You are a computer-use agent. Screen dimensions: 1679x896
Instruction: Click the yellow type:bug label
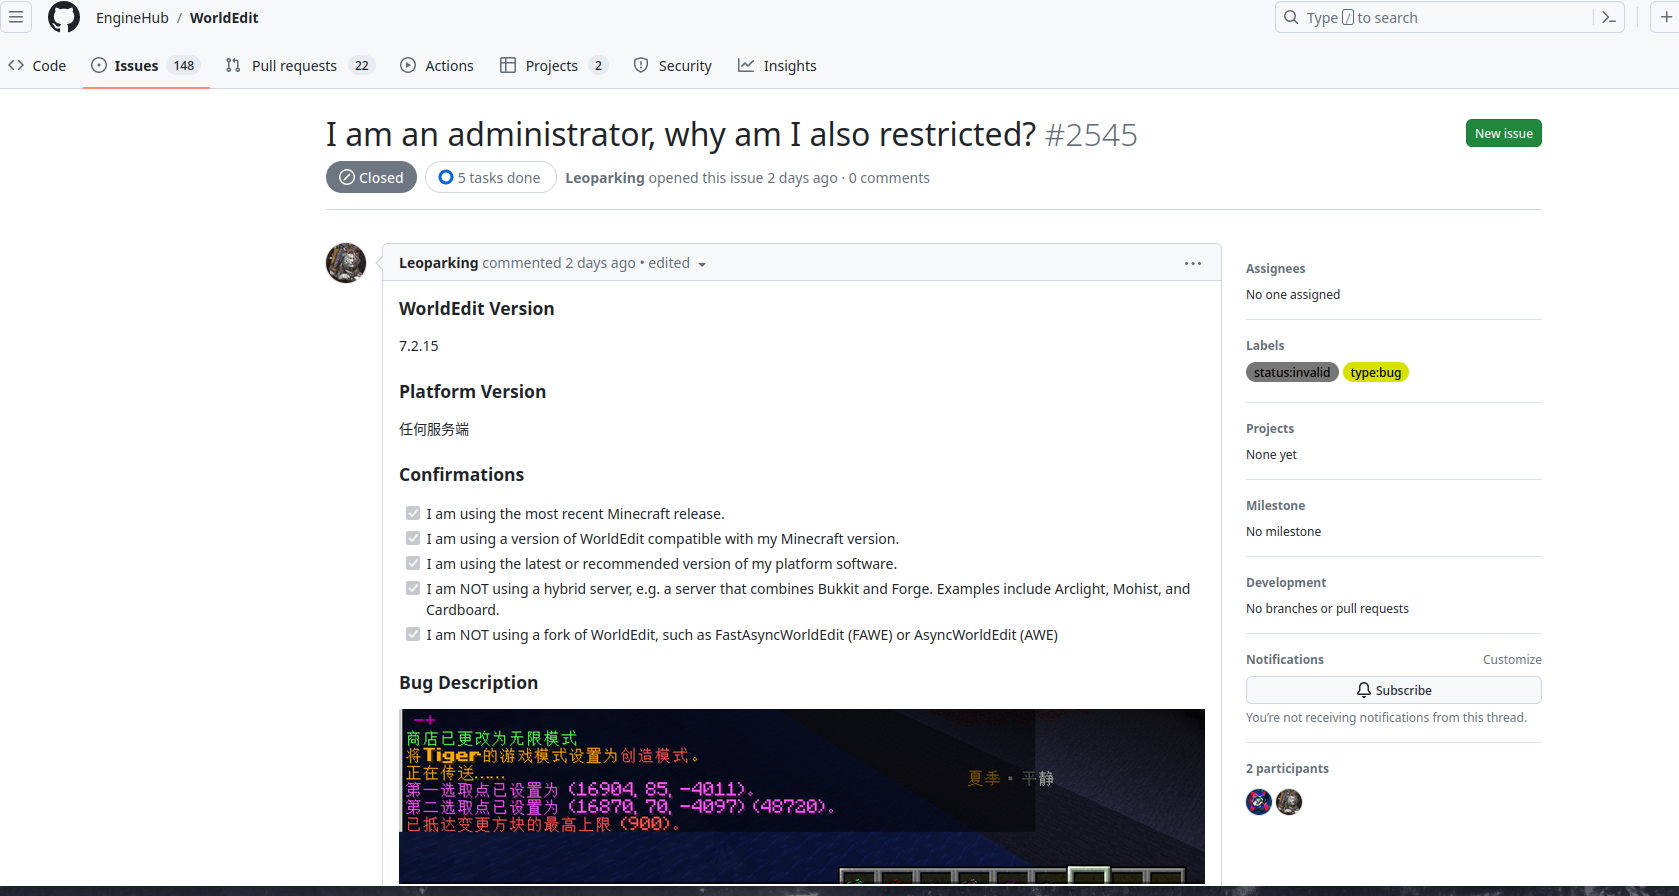click(x=1375, y=372)
